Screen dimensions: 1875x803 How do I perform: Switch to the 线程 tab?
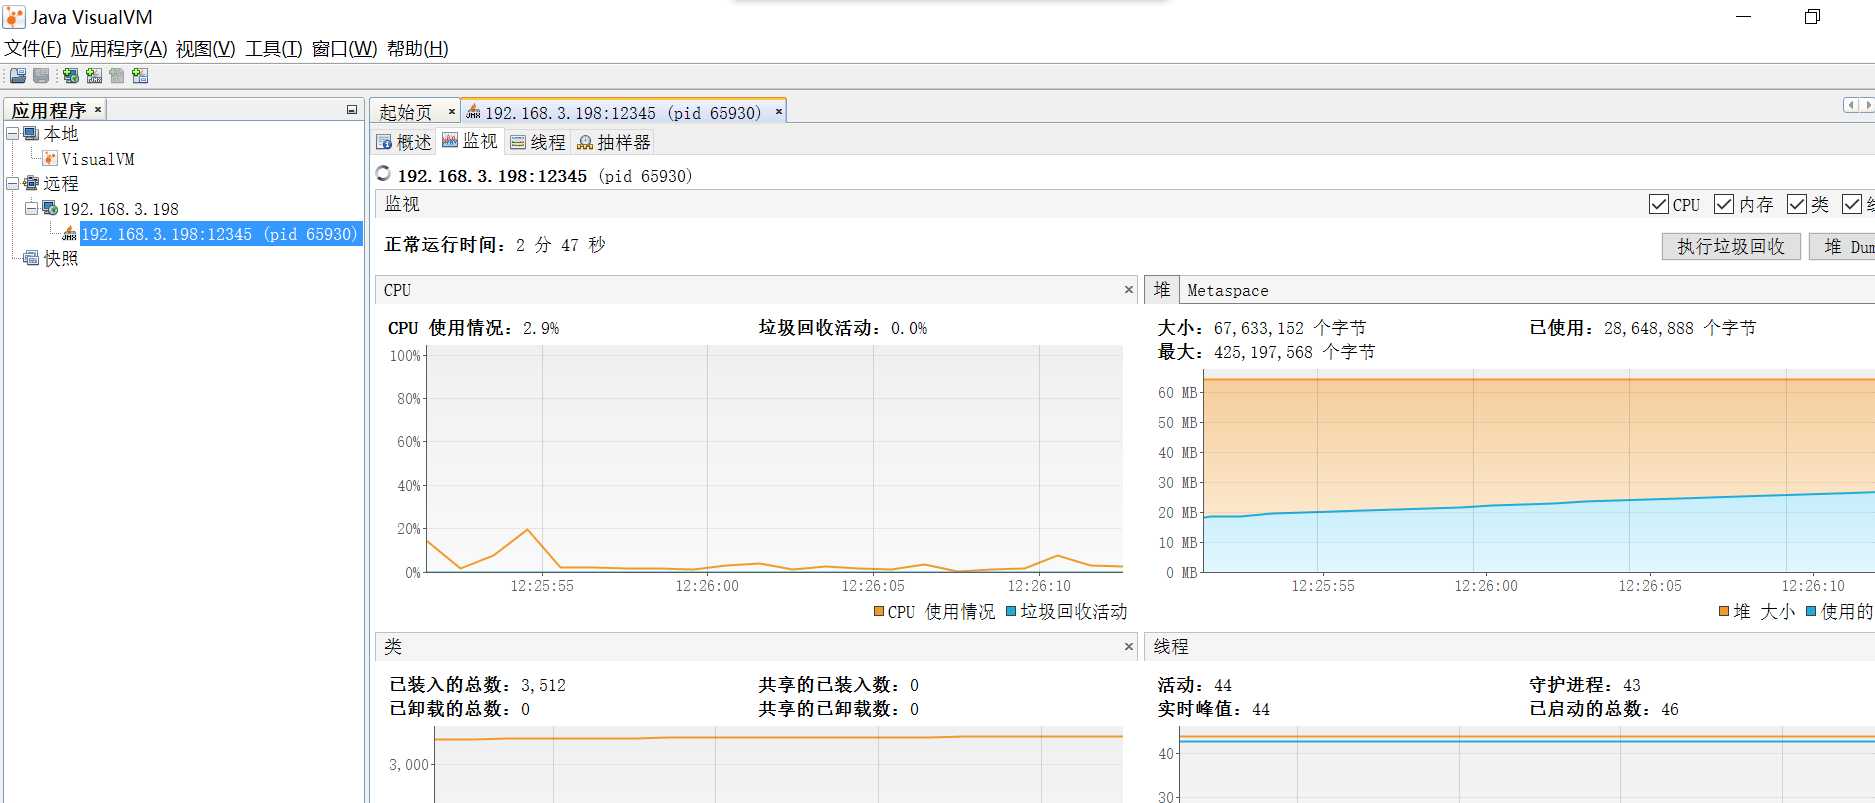point(538,142)
